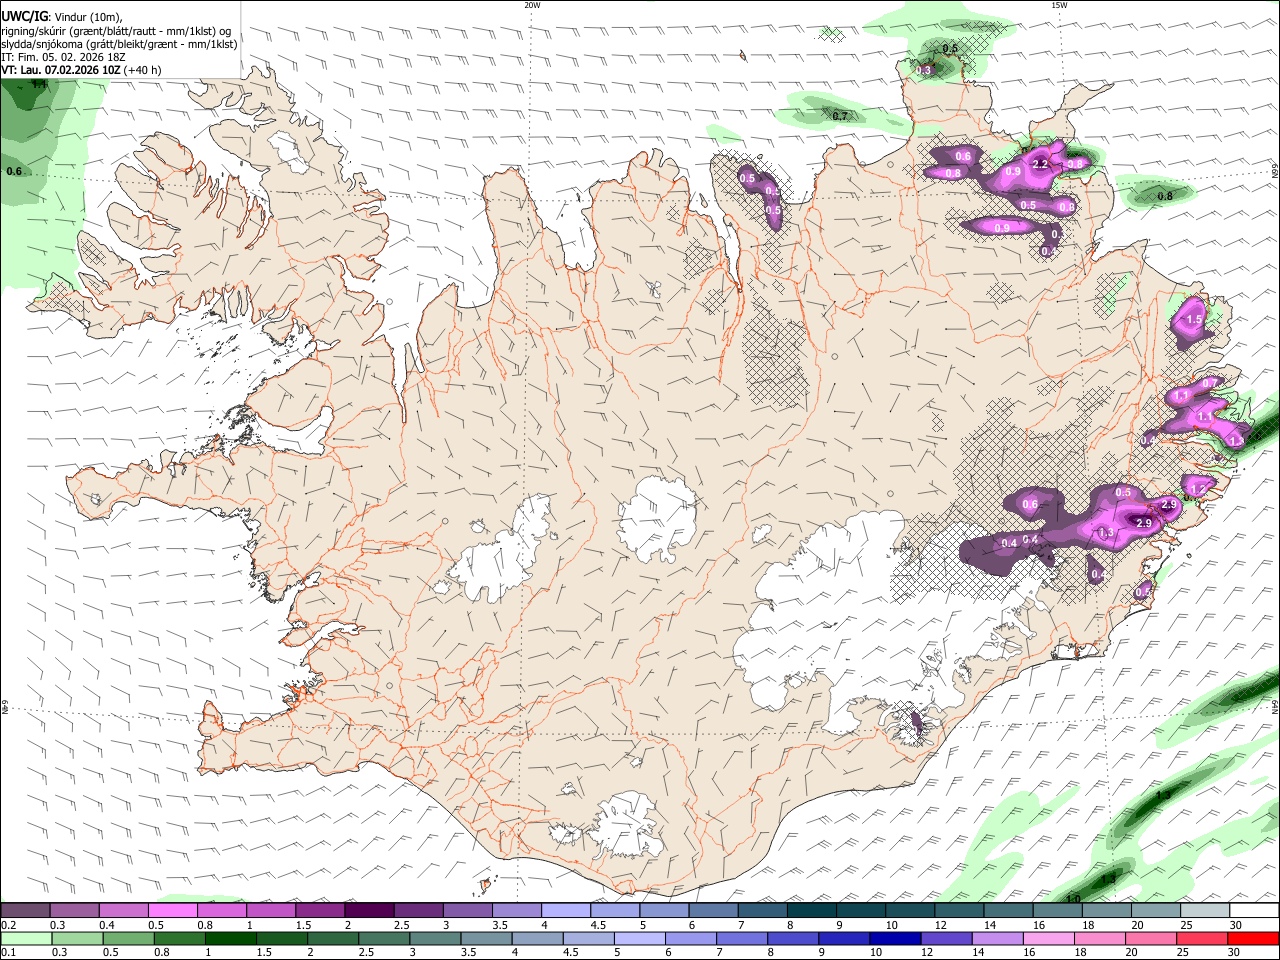The height and width of the screenshot is (960, 1280).
Task: Pick the bright pink snow-scale swatch starting at 0.5
Action: tap(172, 911)
